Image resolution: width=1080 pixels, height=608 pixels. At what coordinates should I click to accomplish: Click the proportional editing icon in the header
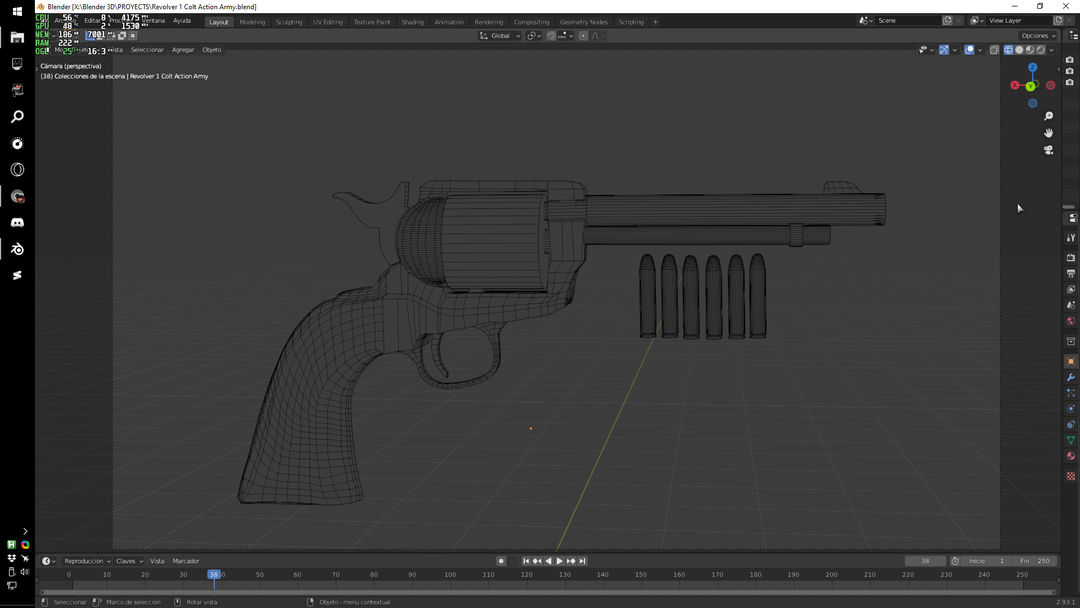click(584, 35)
